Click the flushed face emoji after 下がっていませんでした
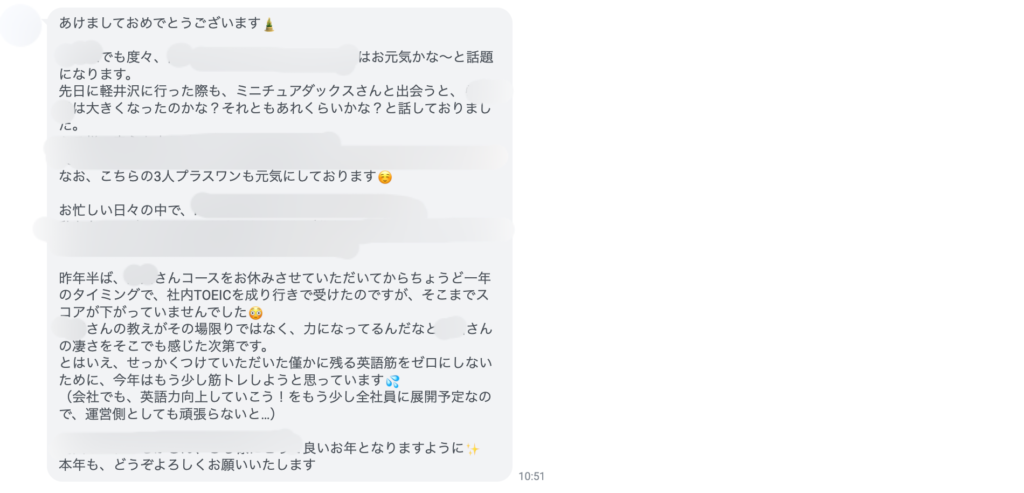The image size is (1024, 493). [256, 312]
